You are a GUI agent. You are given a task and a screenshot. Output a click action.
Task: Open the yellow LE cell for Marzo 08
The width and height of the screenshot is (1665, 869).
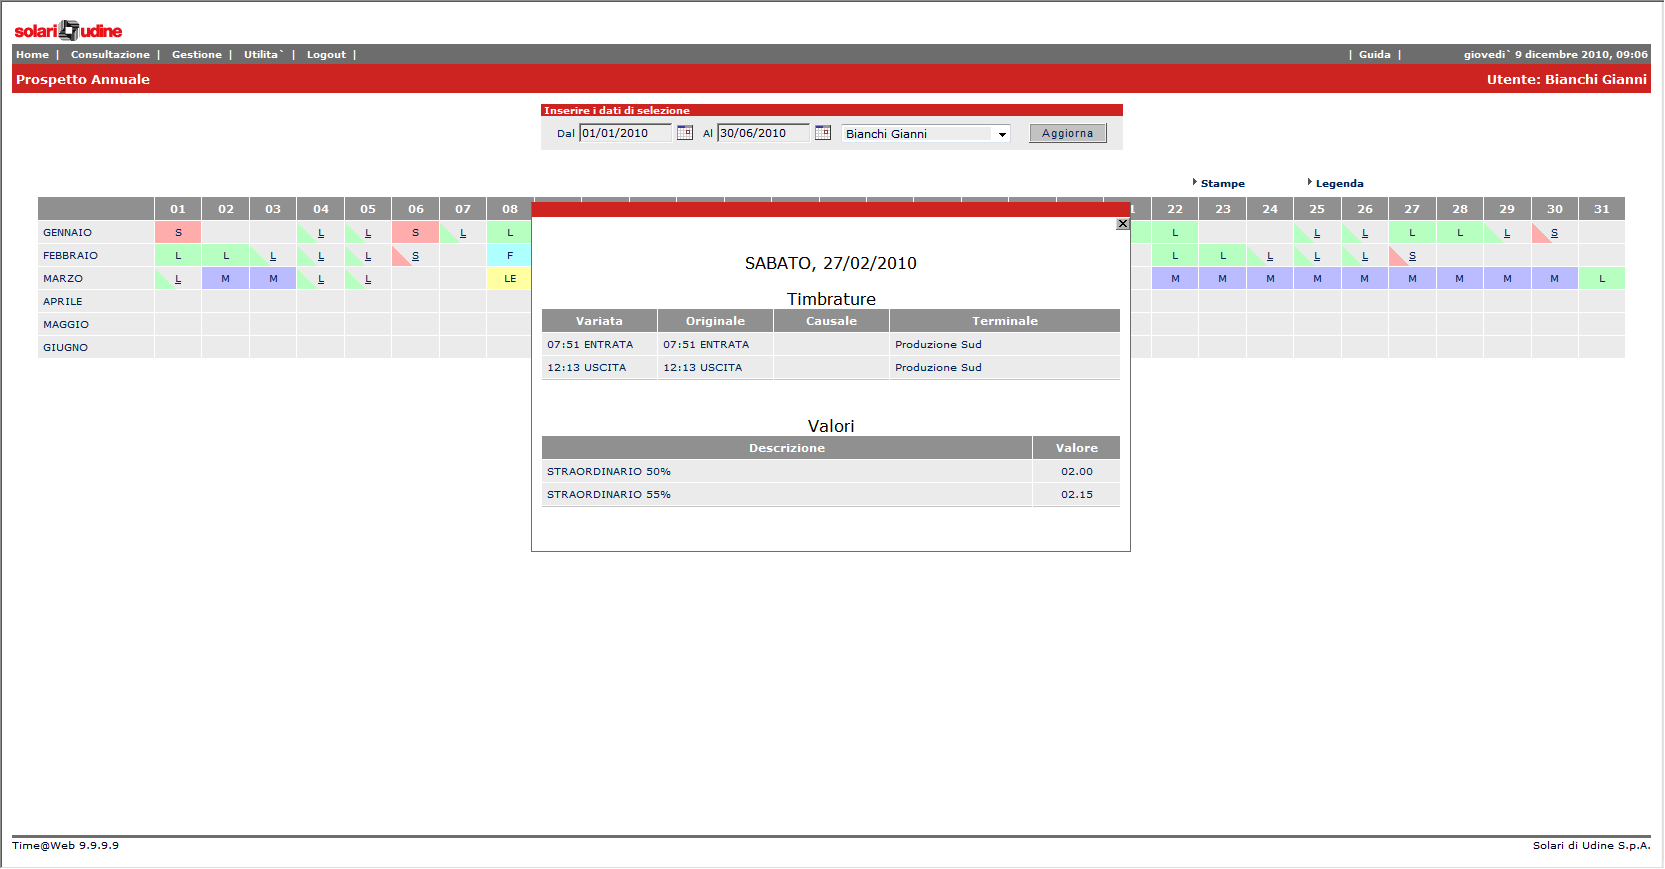coord(510,279)
